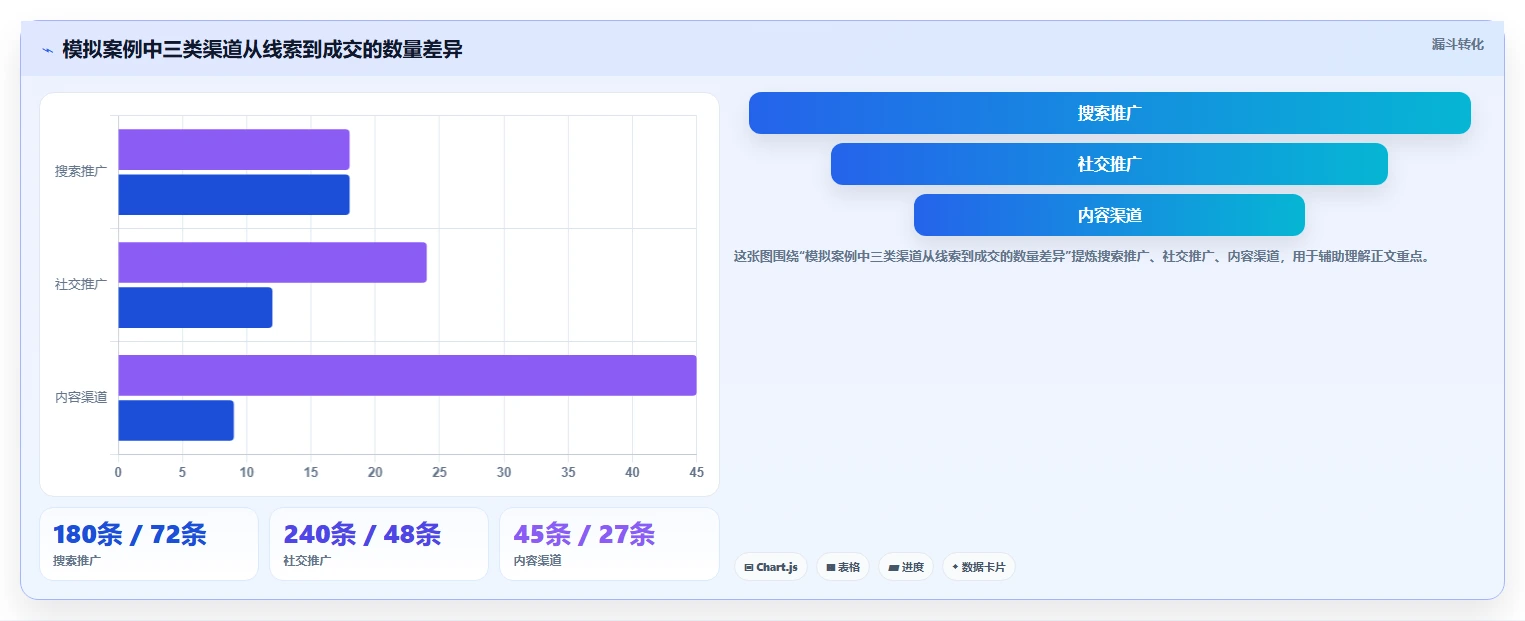Click the 30 tick on the x-axis

click(504, 472)
